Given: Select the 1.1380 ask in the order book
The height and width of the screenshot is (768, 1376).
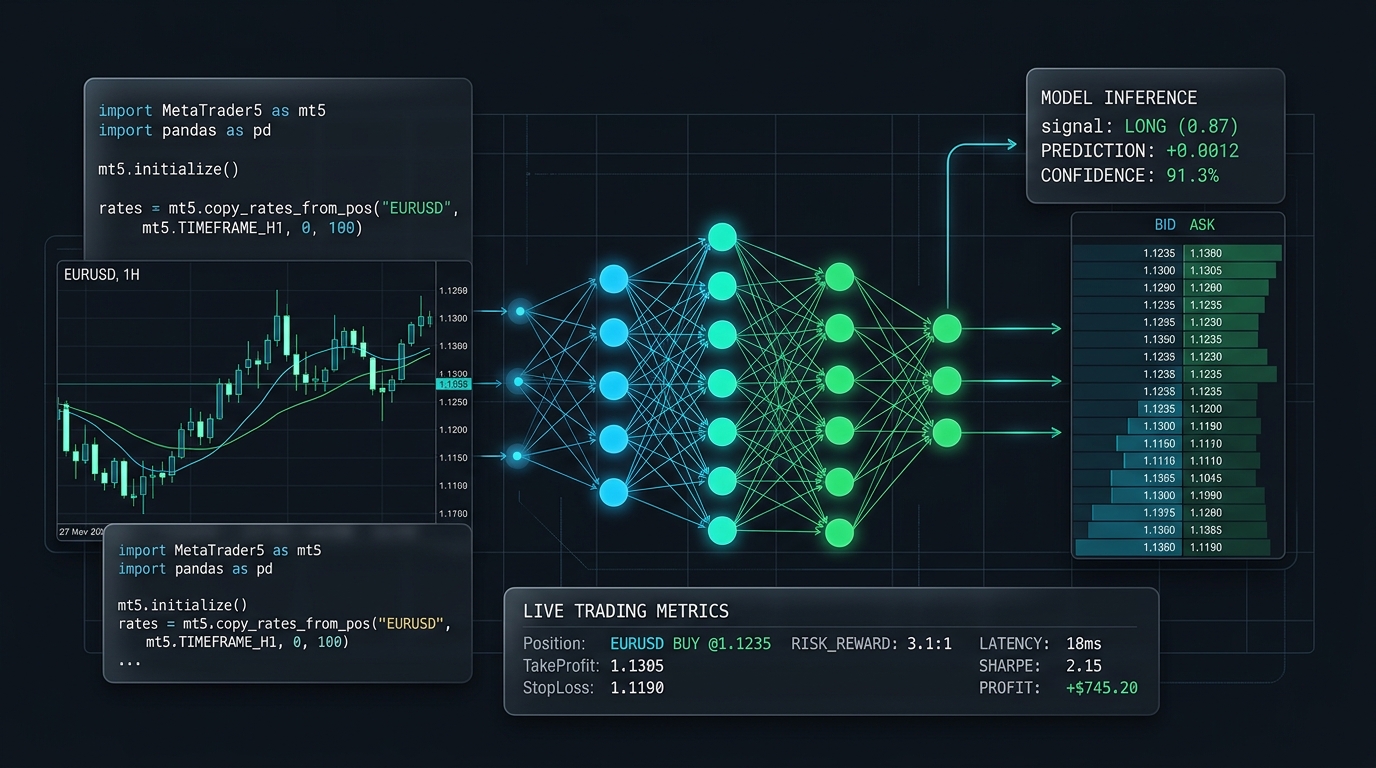Looking at the screenshot, I should [x=1206, y=253].
